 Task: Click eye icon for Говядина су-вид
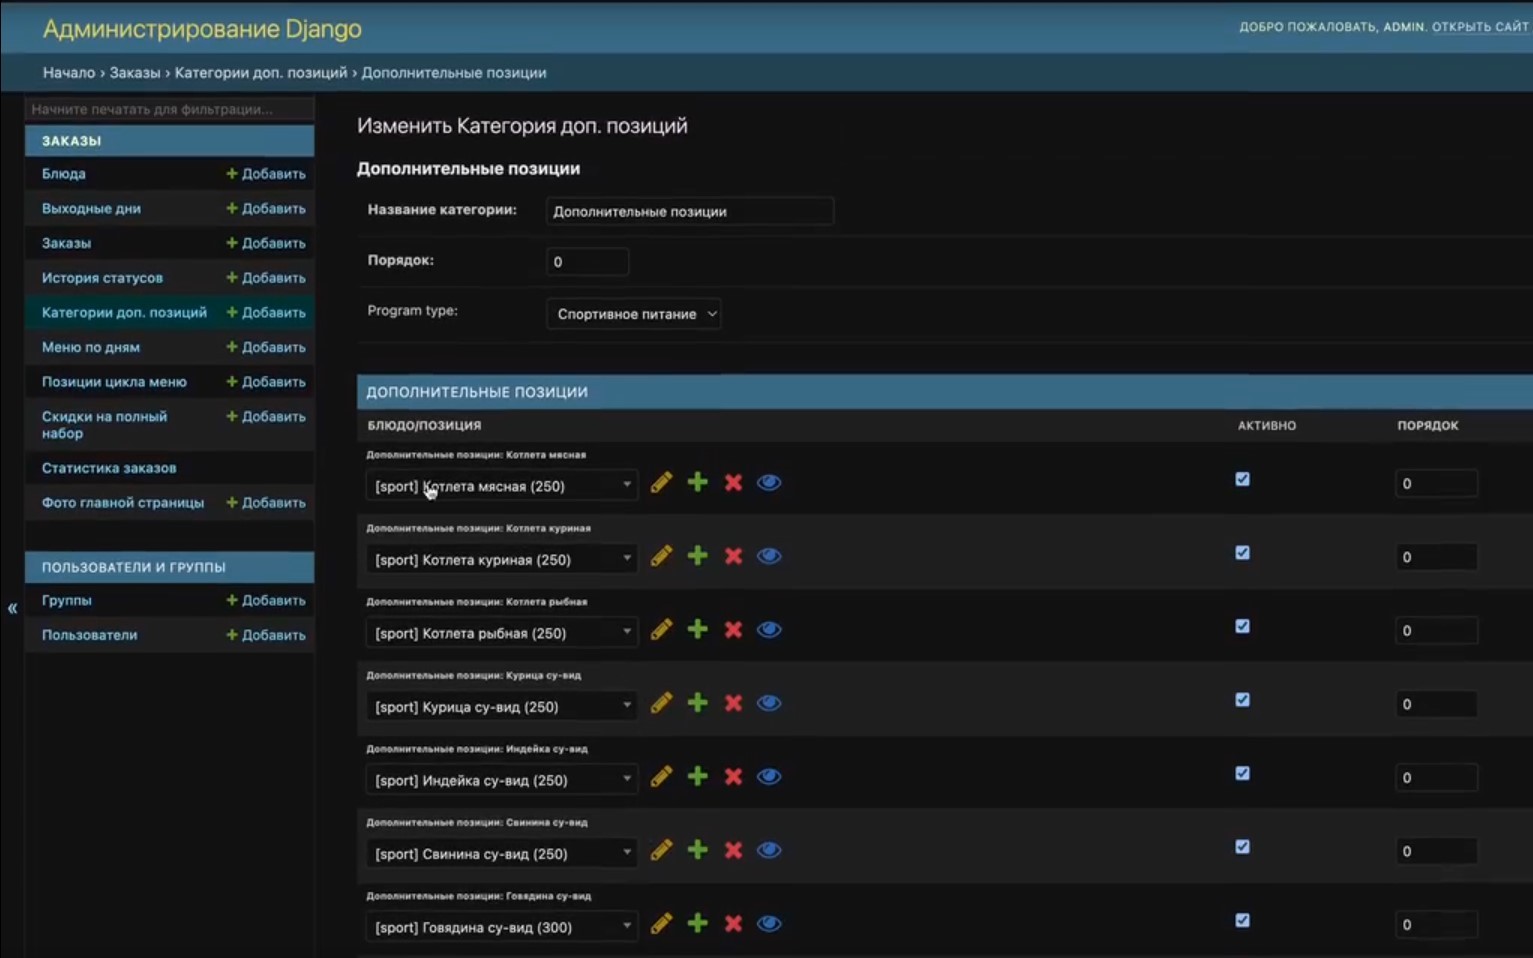769,924
